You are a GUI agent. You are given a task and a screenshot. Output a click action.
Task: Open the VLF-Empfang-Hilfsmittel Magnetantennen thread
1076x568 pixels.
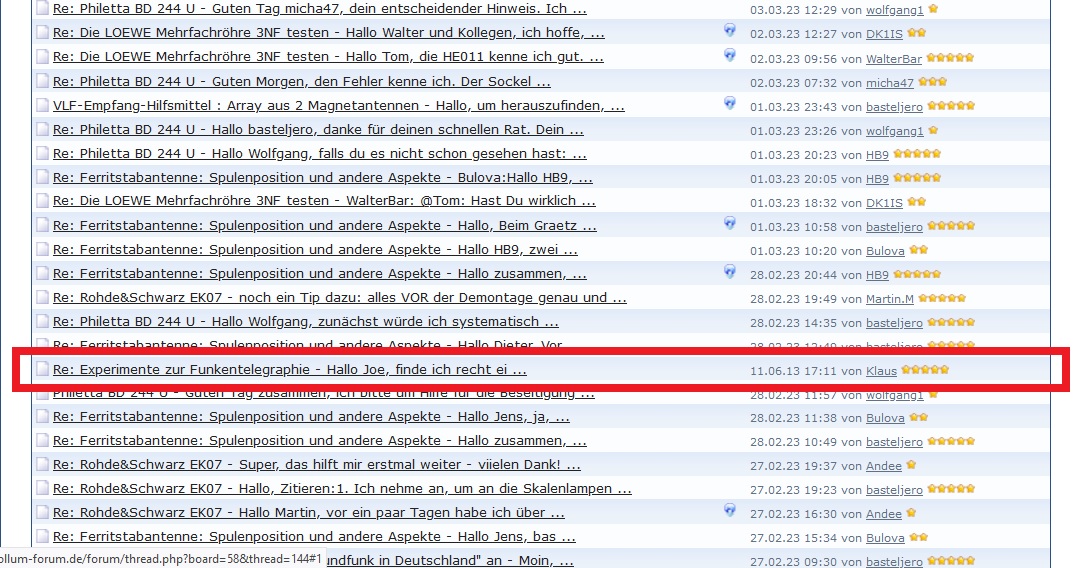pos(339,106)
